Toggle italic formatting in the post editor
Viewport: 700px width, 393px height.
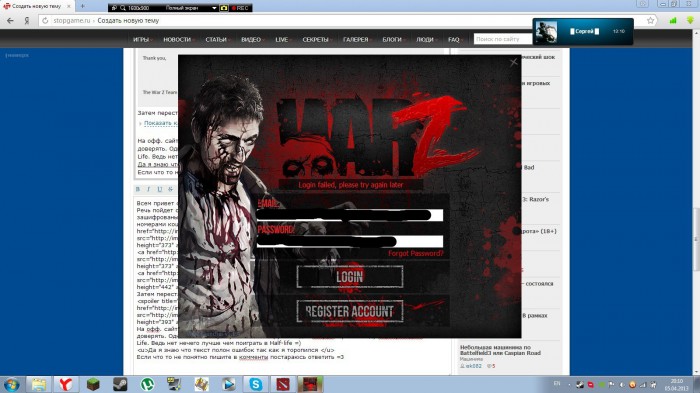149,189
